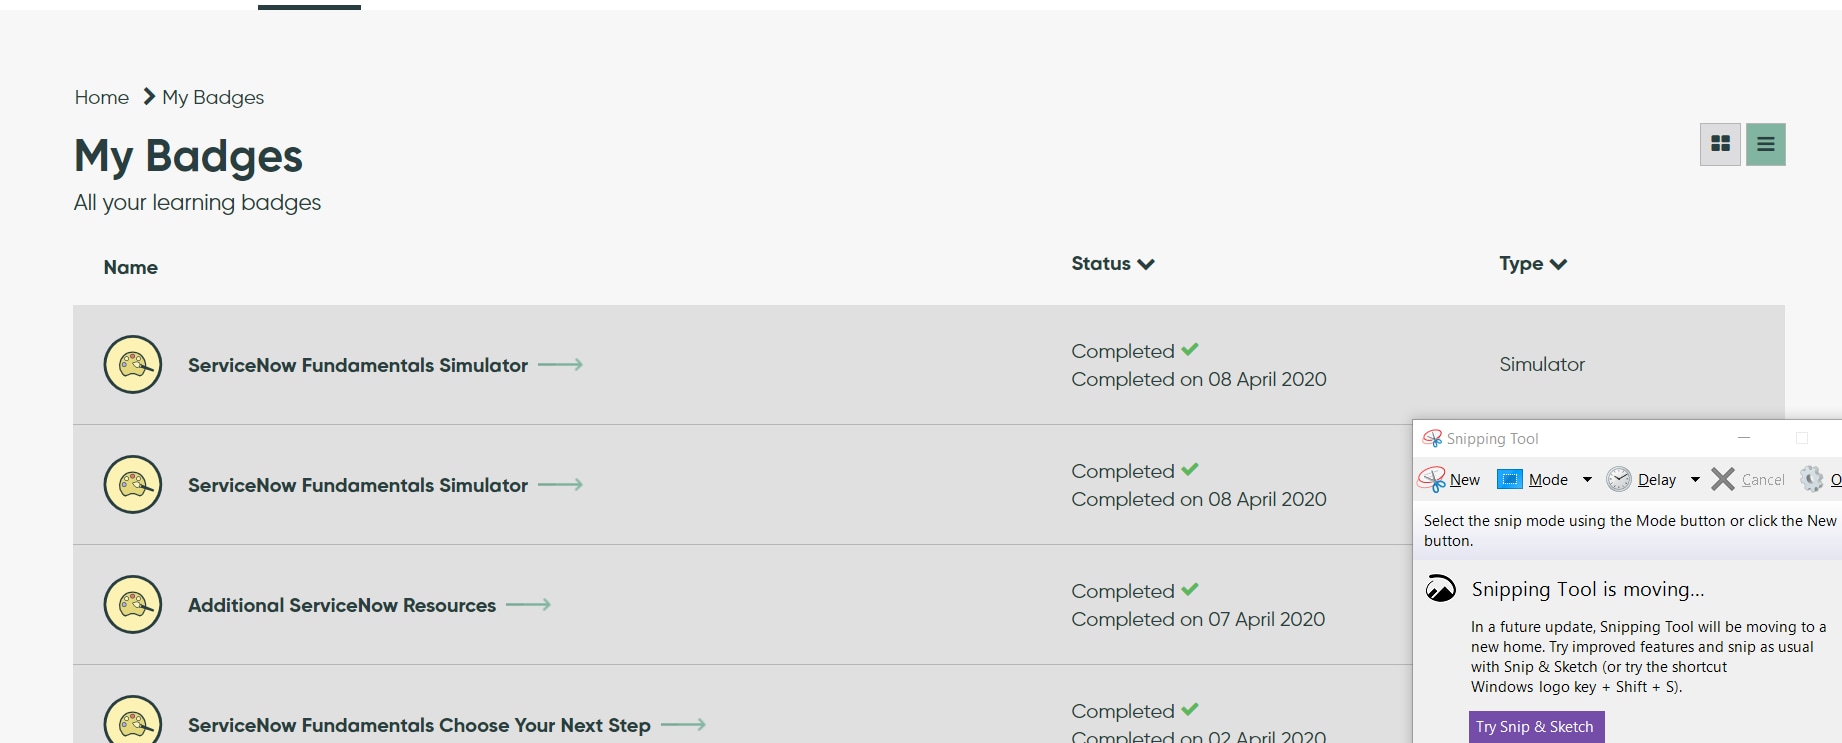
Task: Switch to list view of badges
Action: pyautogui.click(x=1765, y=144)
